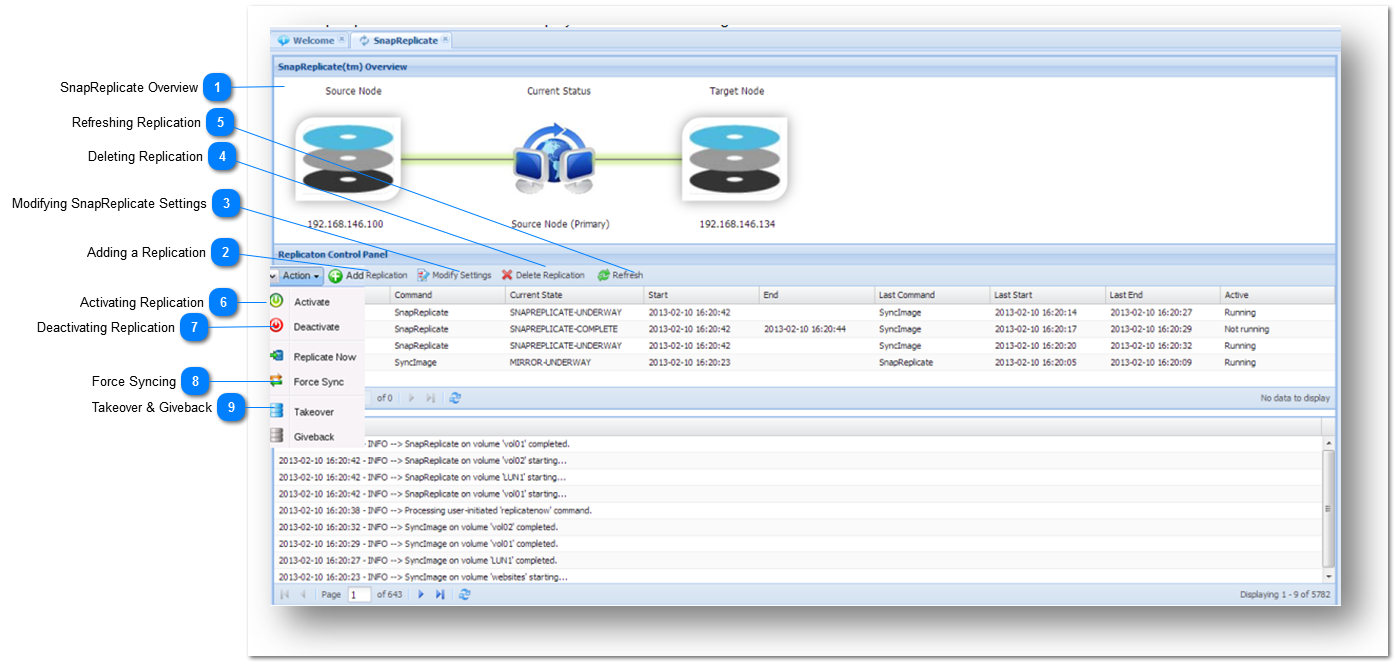This screenshot has height=664, width=1396.
Task: Refresh the replication list with the toolbar Refresh icon
Action: tap(602, 274)
